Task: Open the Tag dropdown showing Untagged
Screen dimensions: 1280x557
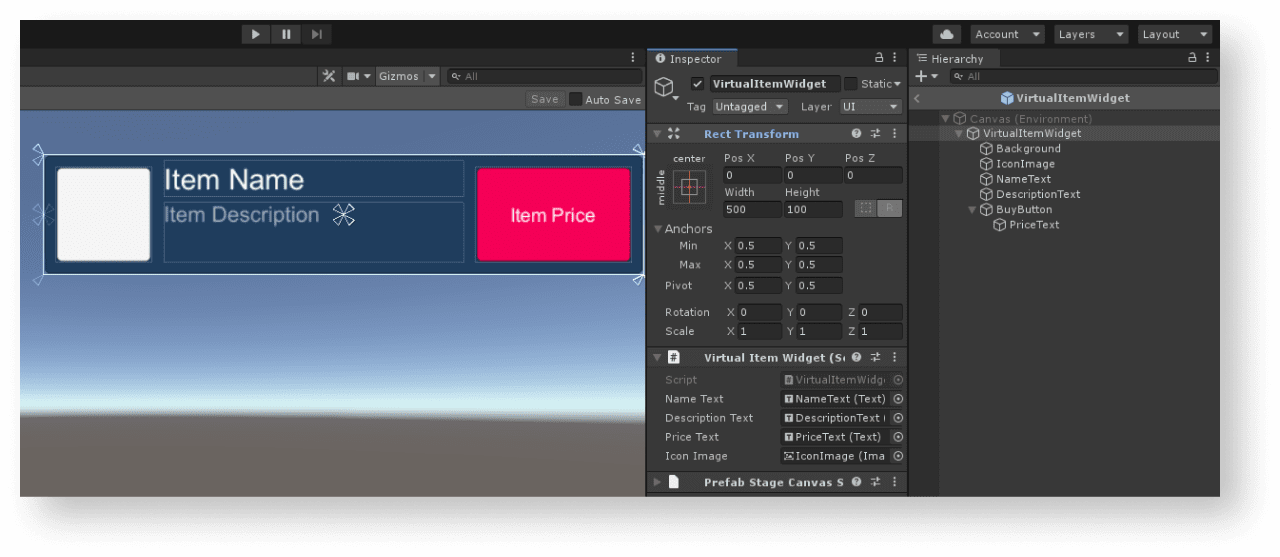Action: click(x=750, y=107)
